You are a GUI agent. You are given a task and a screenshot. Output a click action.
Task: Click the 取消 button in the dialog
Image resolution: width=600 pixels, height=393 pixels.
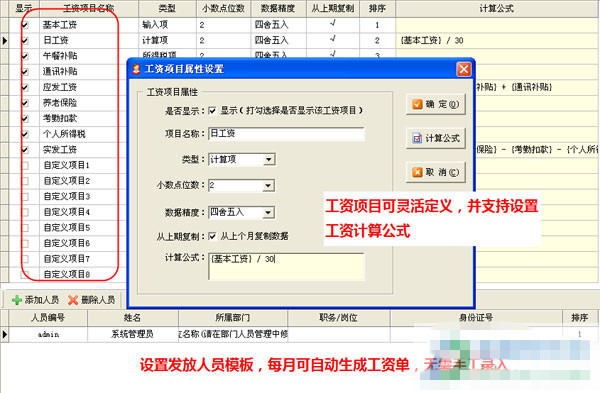click(x=435, y=172)
